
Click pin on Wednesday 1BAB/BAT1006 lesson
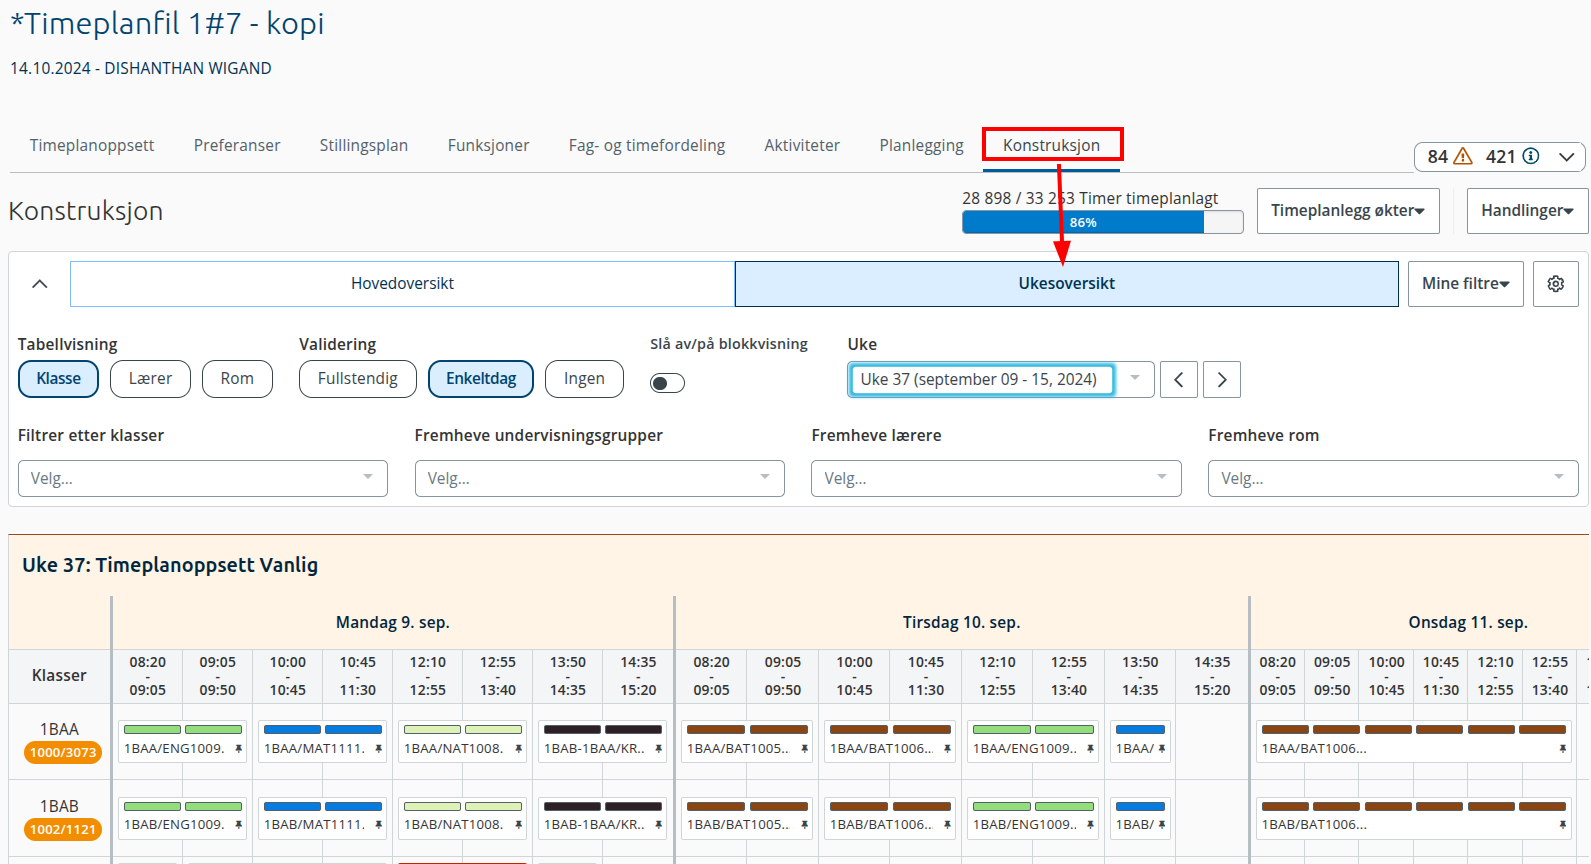1562,825
